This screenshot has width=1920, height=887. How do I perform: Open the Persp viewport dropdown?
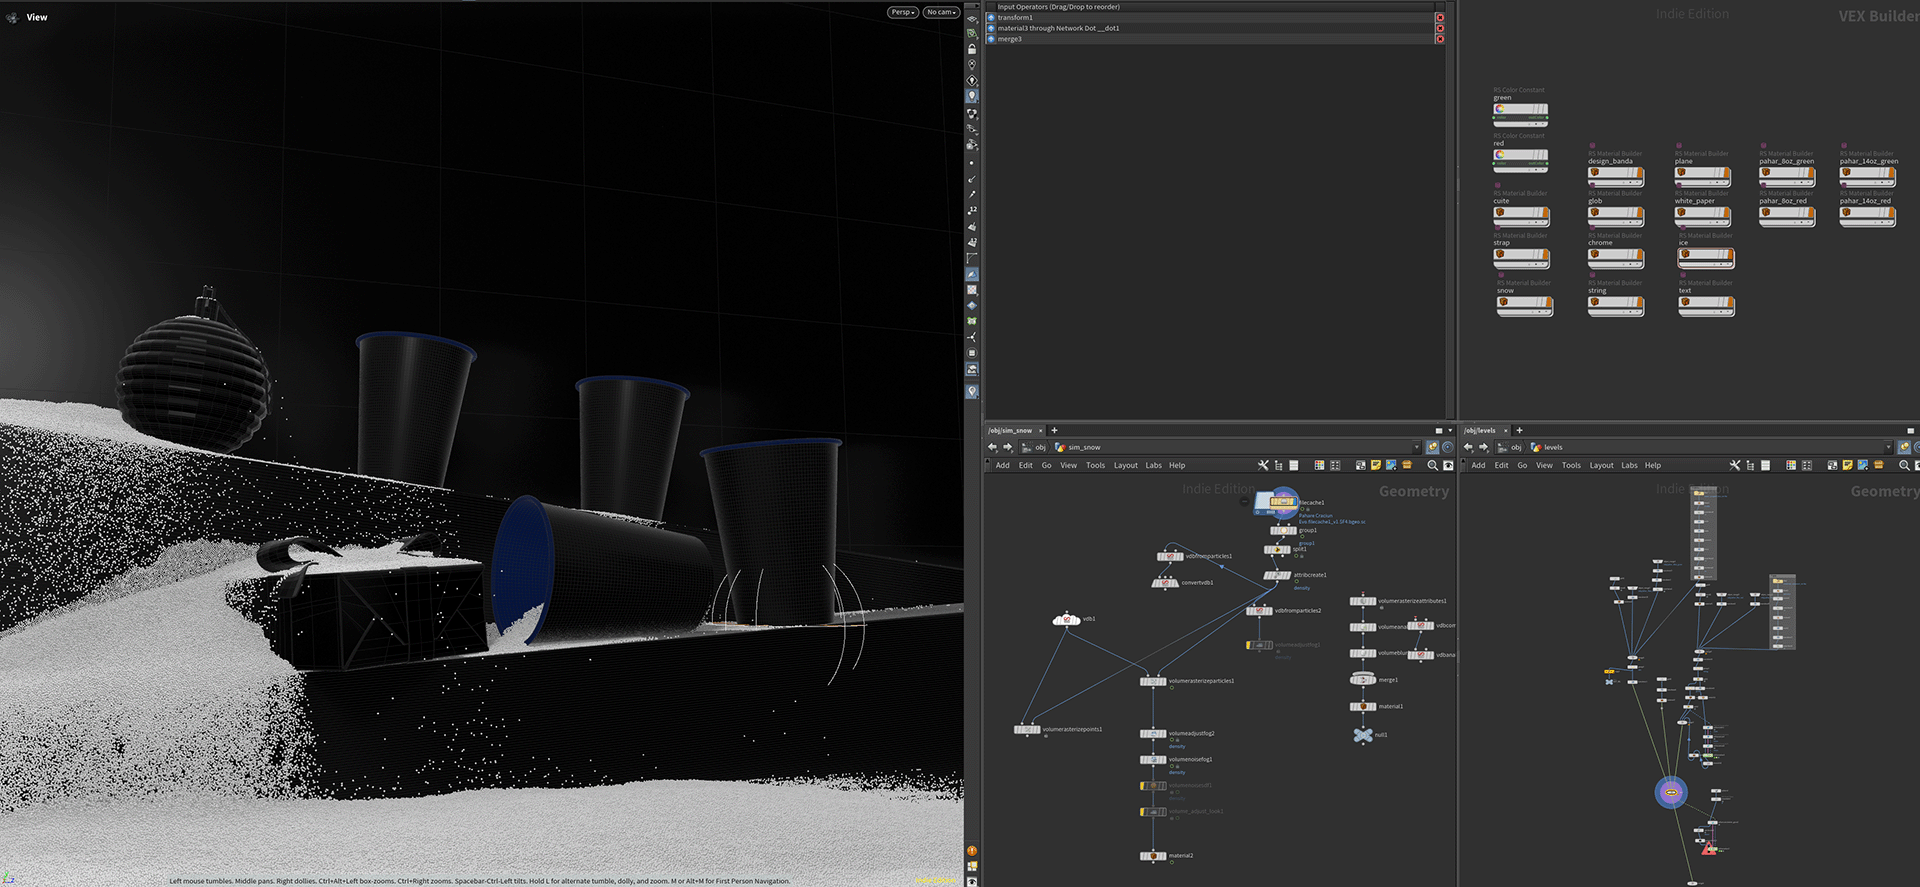click(x=902, y=12)
